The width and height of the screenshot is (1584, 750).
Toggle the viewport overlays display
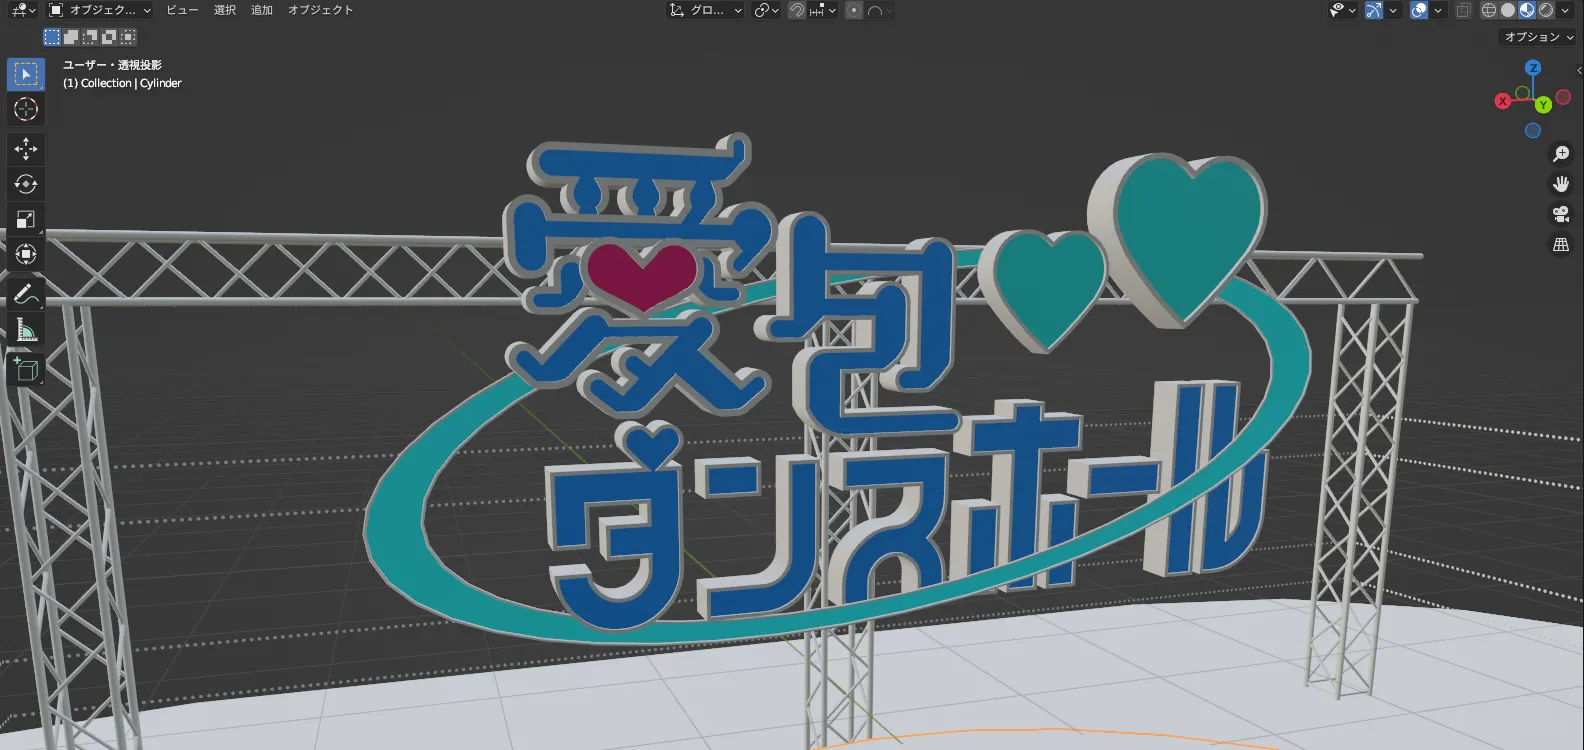pos(1419,10)
